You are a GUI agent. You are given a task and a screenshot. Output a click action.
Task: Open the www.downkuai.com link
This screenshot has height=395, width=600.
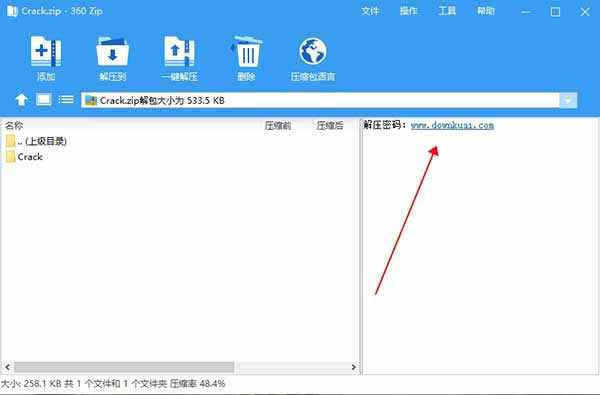[x=452, y=125]
